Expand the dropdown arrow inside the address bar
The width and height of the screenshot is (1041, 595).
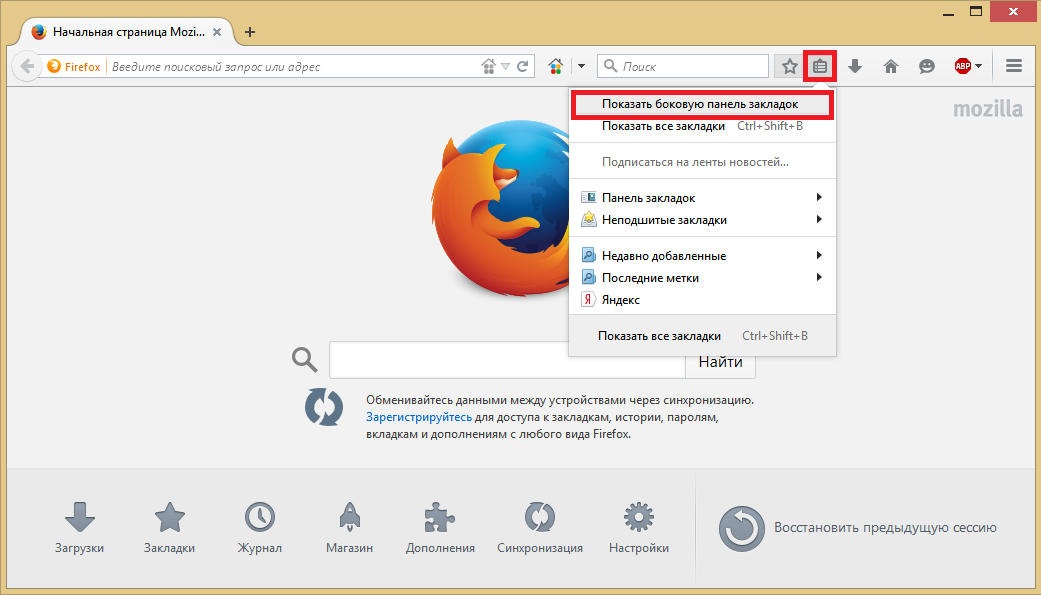click(x=505, y=66)
